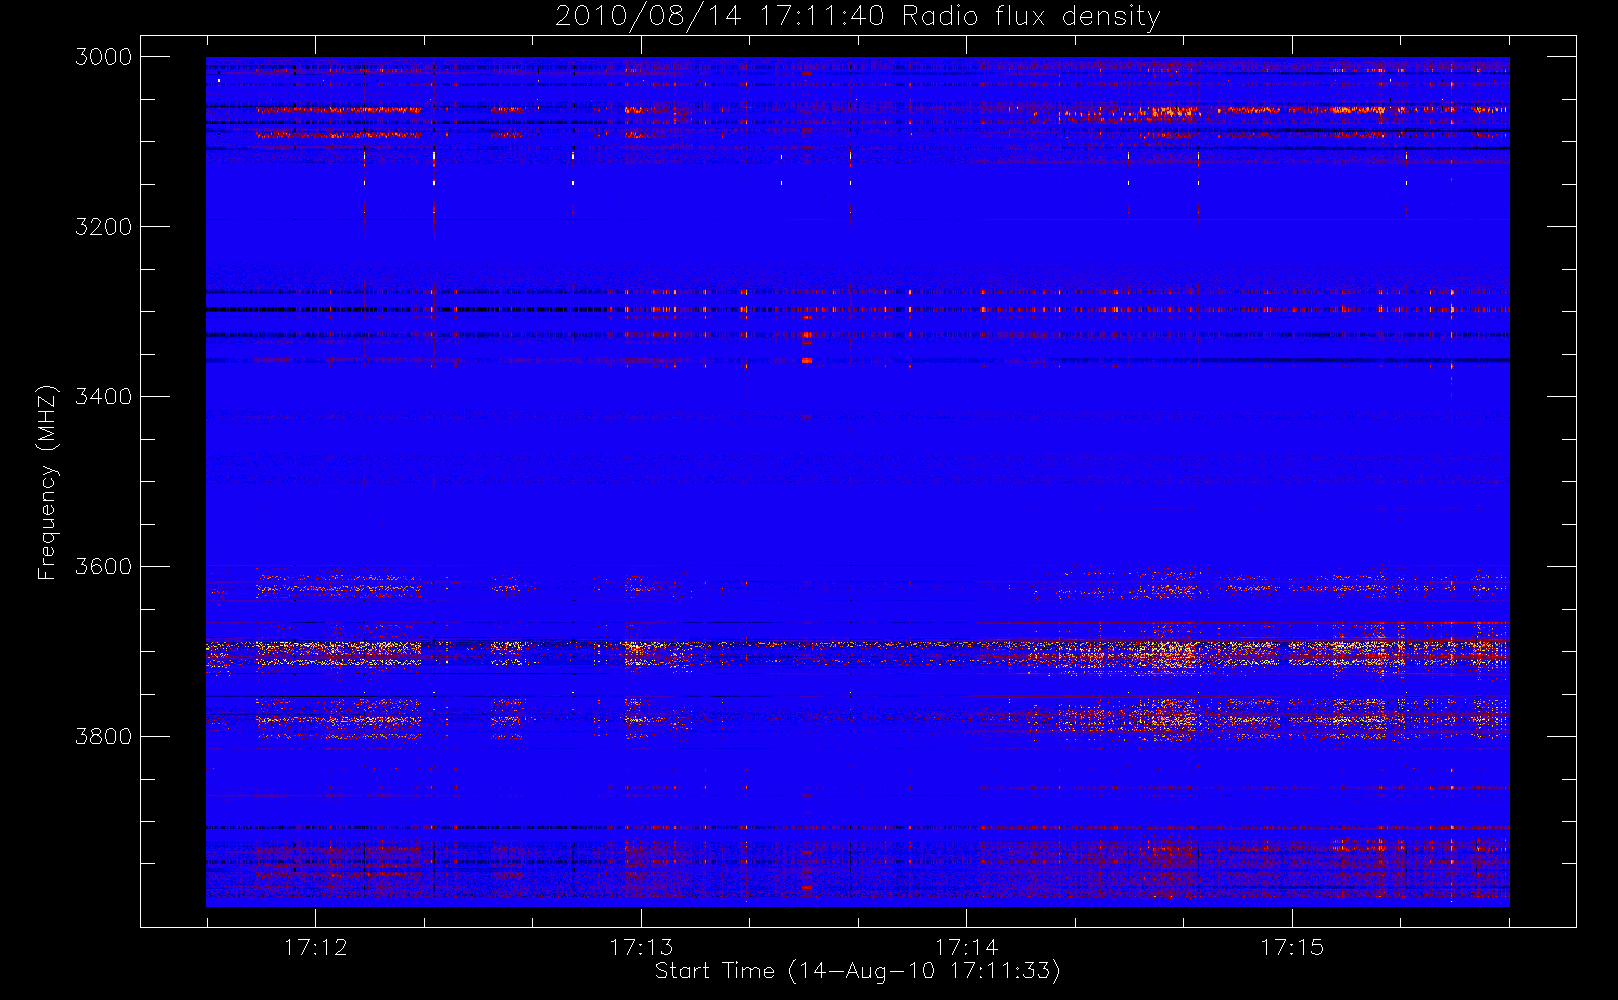Click the plot title "2010/08/14 17:11:40 Radio flux density"
This screenshot has width=1618, height=1000.
858,17
